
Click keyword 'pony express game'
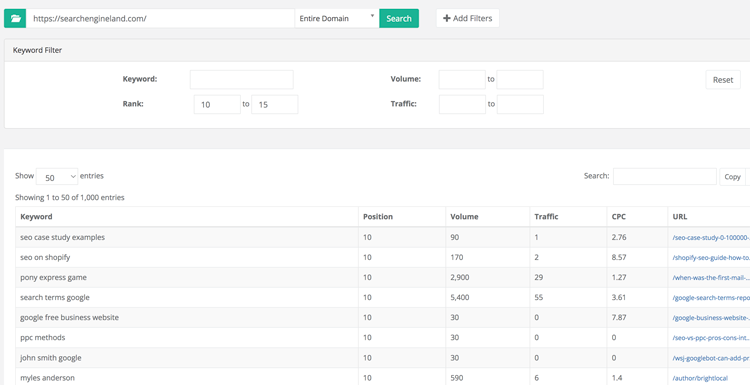click(53, 277)
